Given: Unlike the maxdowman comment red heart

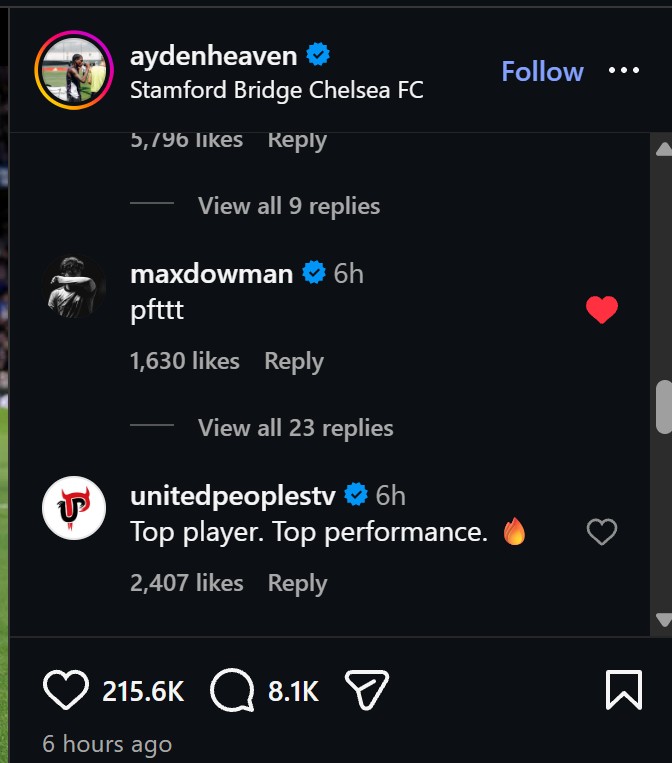Looking at the screenshot, I should (x=601, y=310).
